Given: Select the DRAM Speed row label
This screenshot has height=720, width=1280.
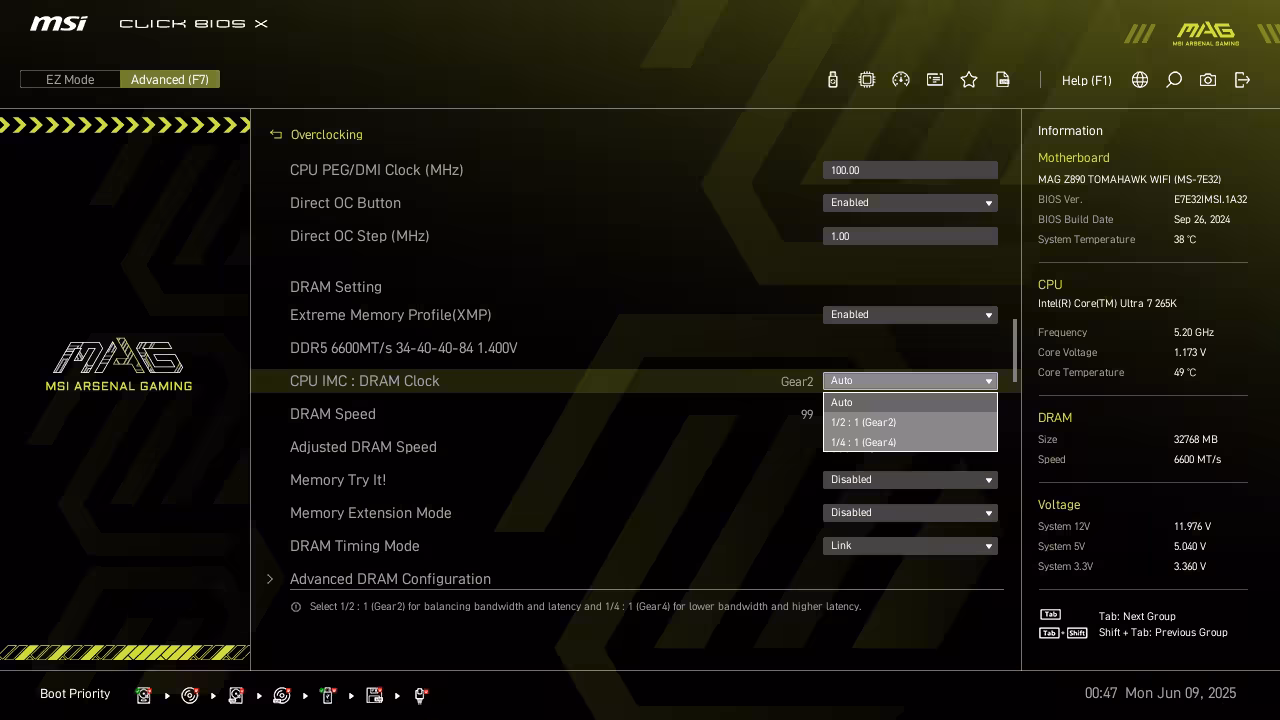Looking at the screenshot, I should tap(333, 414).
